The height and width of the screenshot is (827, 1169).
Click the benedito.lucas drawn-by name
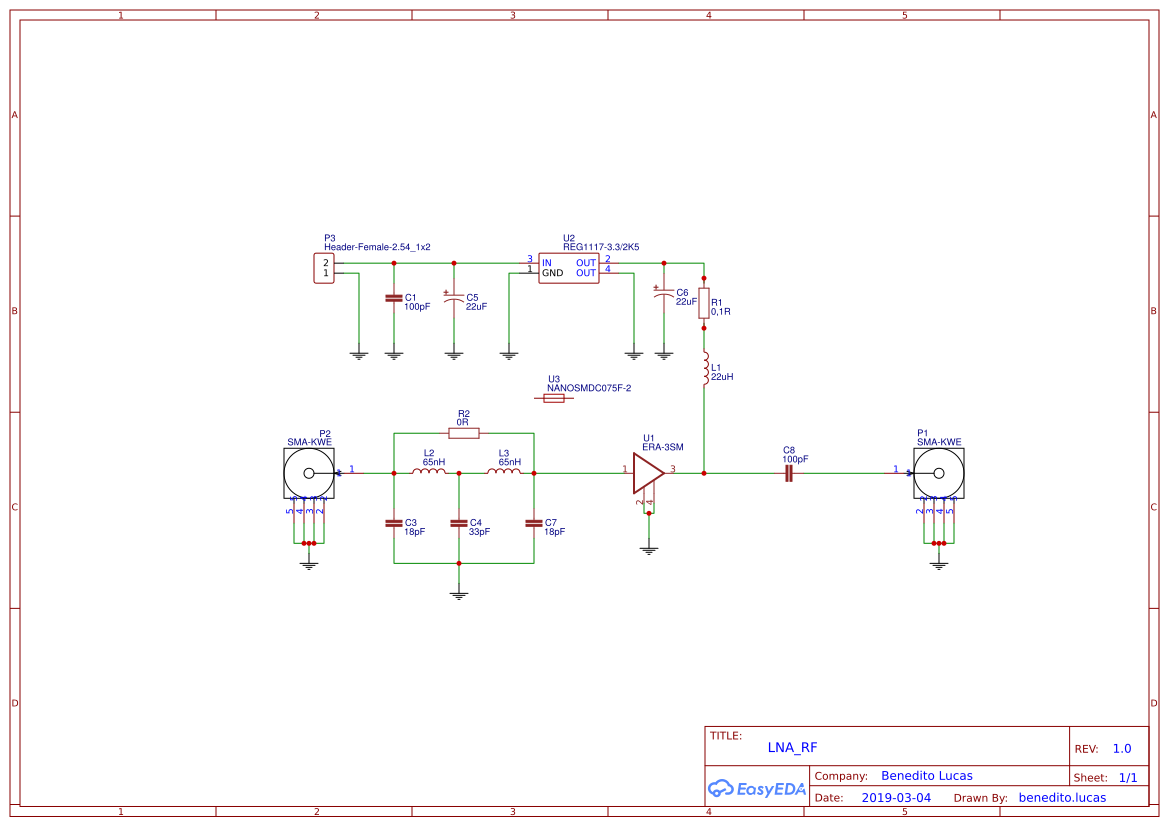1065,797
